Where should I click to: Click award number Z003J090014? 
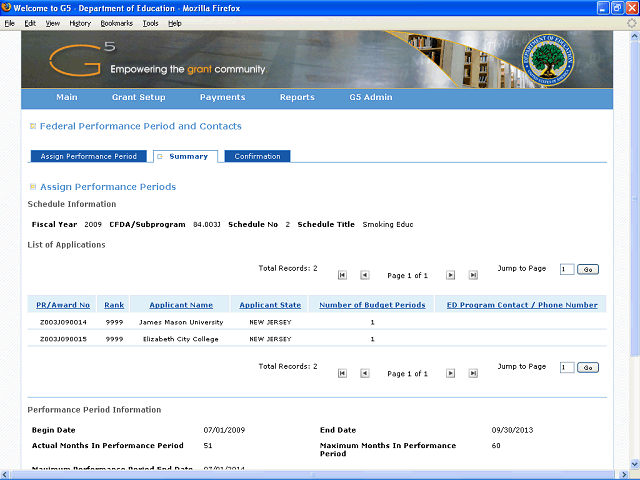(x=63, y=322)
